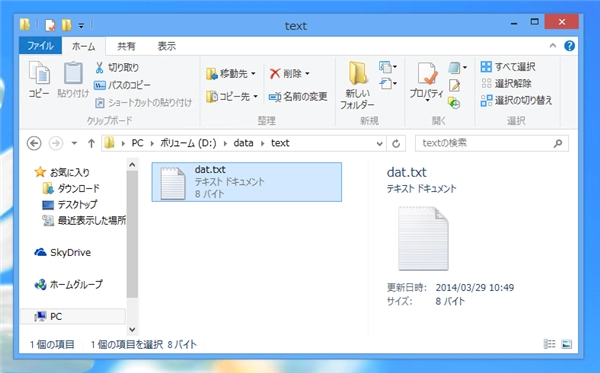600x373 pixels.
Task: Expand the Properties (プロパティ) dropdown arrow
Action: pos(427,101)
